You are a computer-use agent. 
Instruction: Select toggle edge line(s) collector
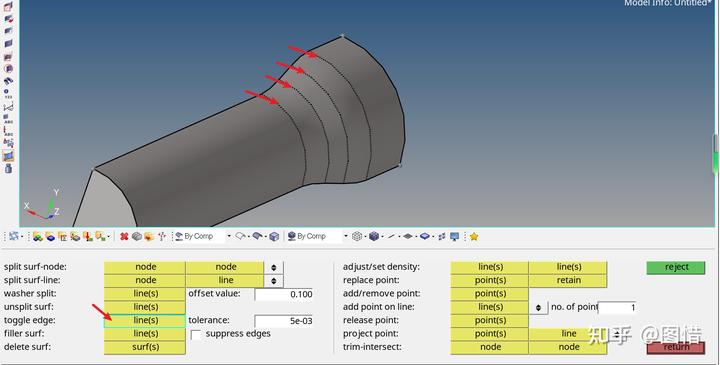145,320
